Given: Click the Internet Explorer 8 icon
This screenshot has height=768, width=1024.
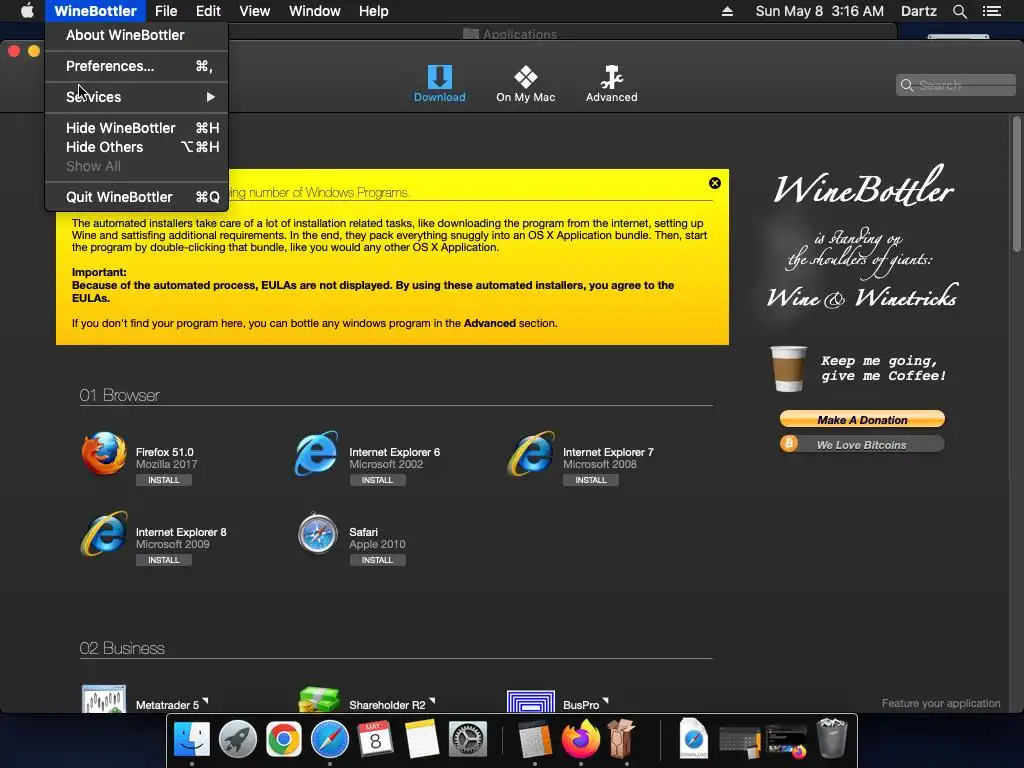Looking at the screenshot, I should point(104,534).
